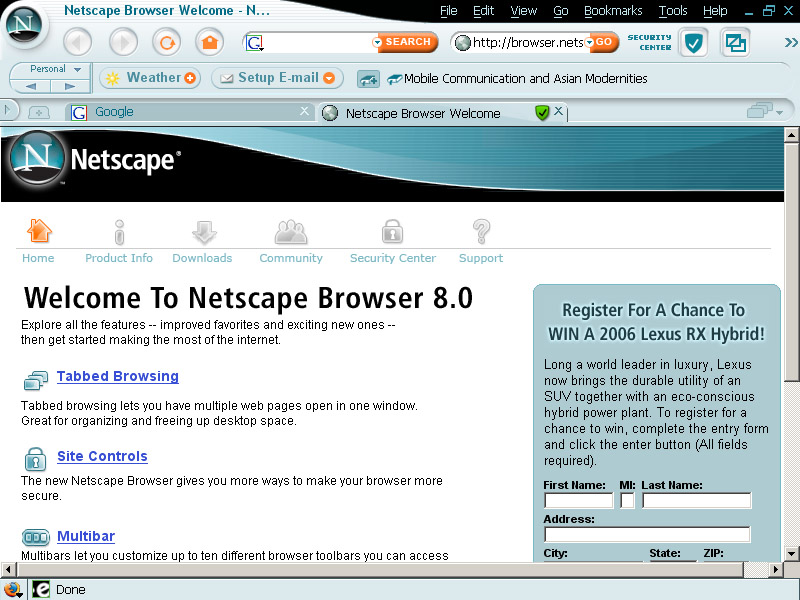The height and width of the screenshot is (600, 800).
Task: Go to the Home page toolbar button
Action: [x=209, y=42]
